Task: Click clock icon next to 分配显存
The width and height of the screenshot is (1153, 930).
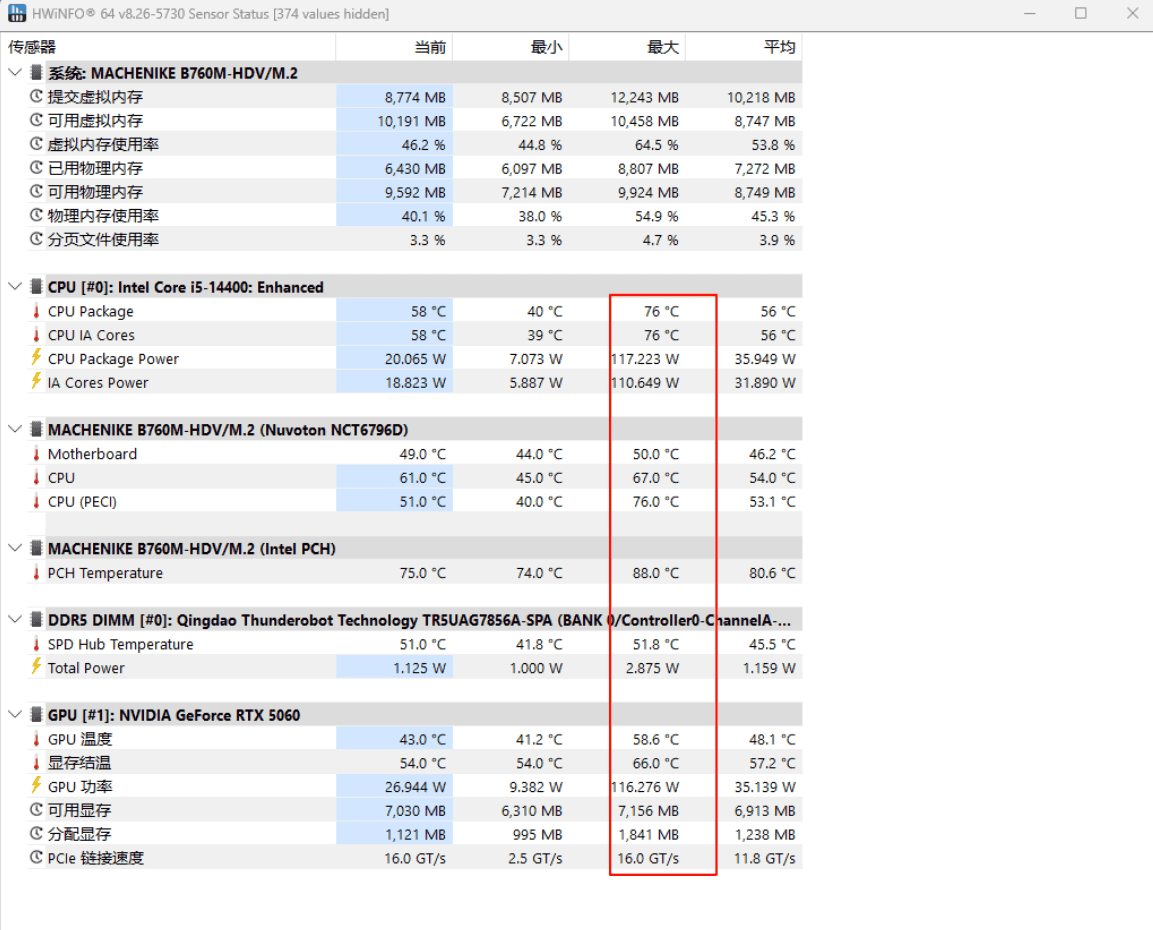Action: coord(36,834)
